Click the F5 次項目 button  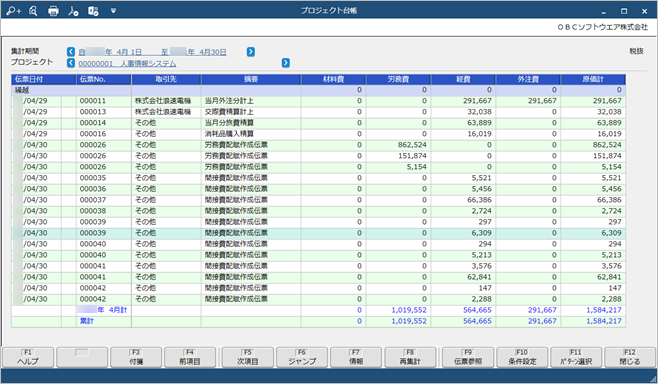click(248, 357)
